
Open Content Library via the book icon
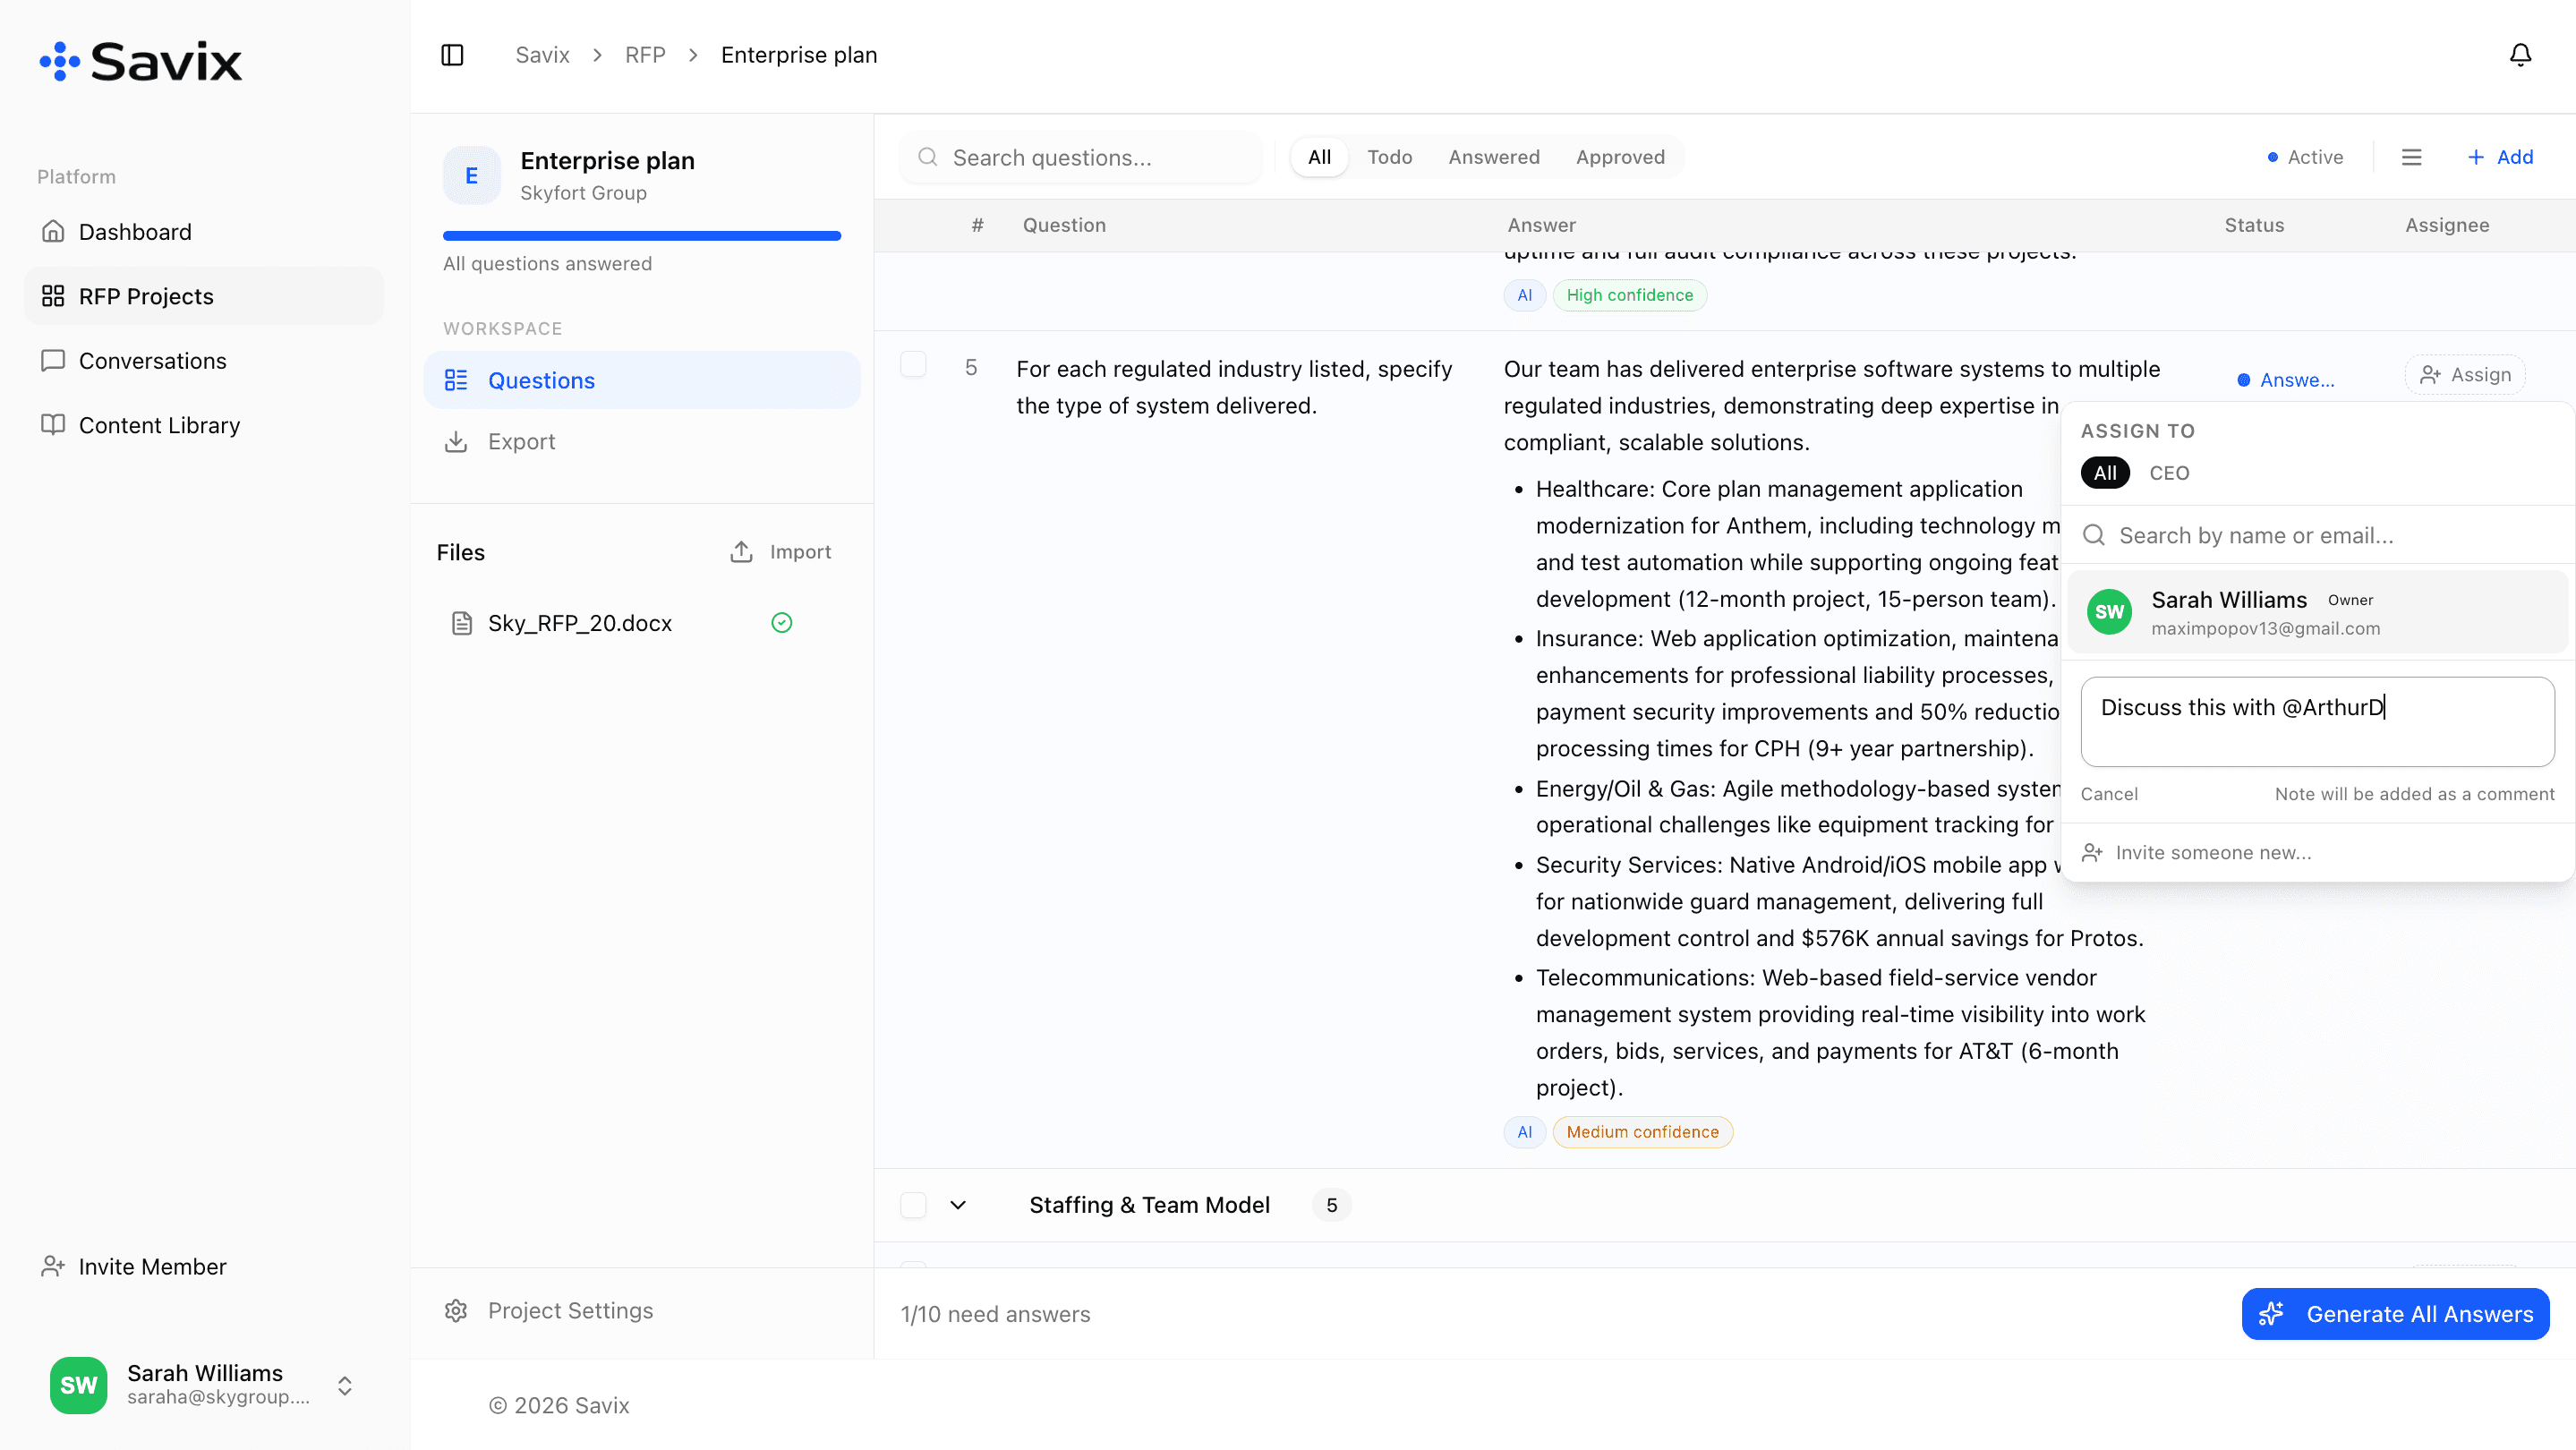(x=53, y=424)
